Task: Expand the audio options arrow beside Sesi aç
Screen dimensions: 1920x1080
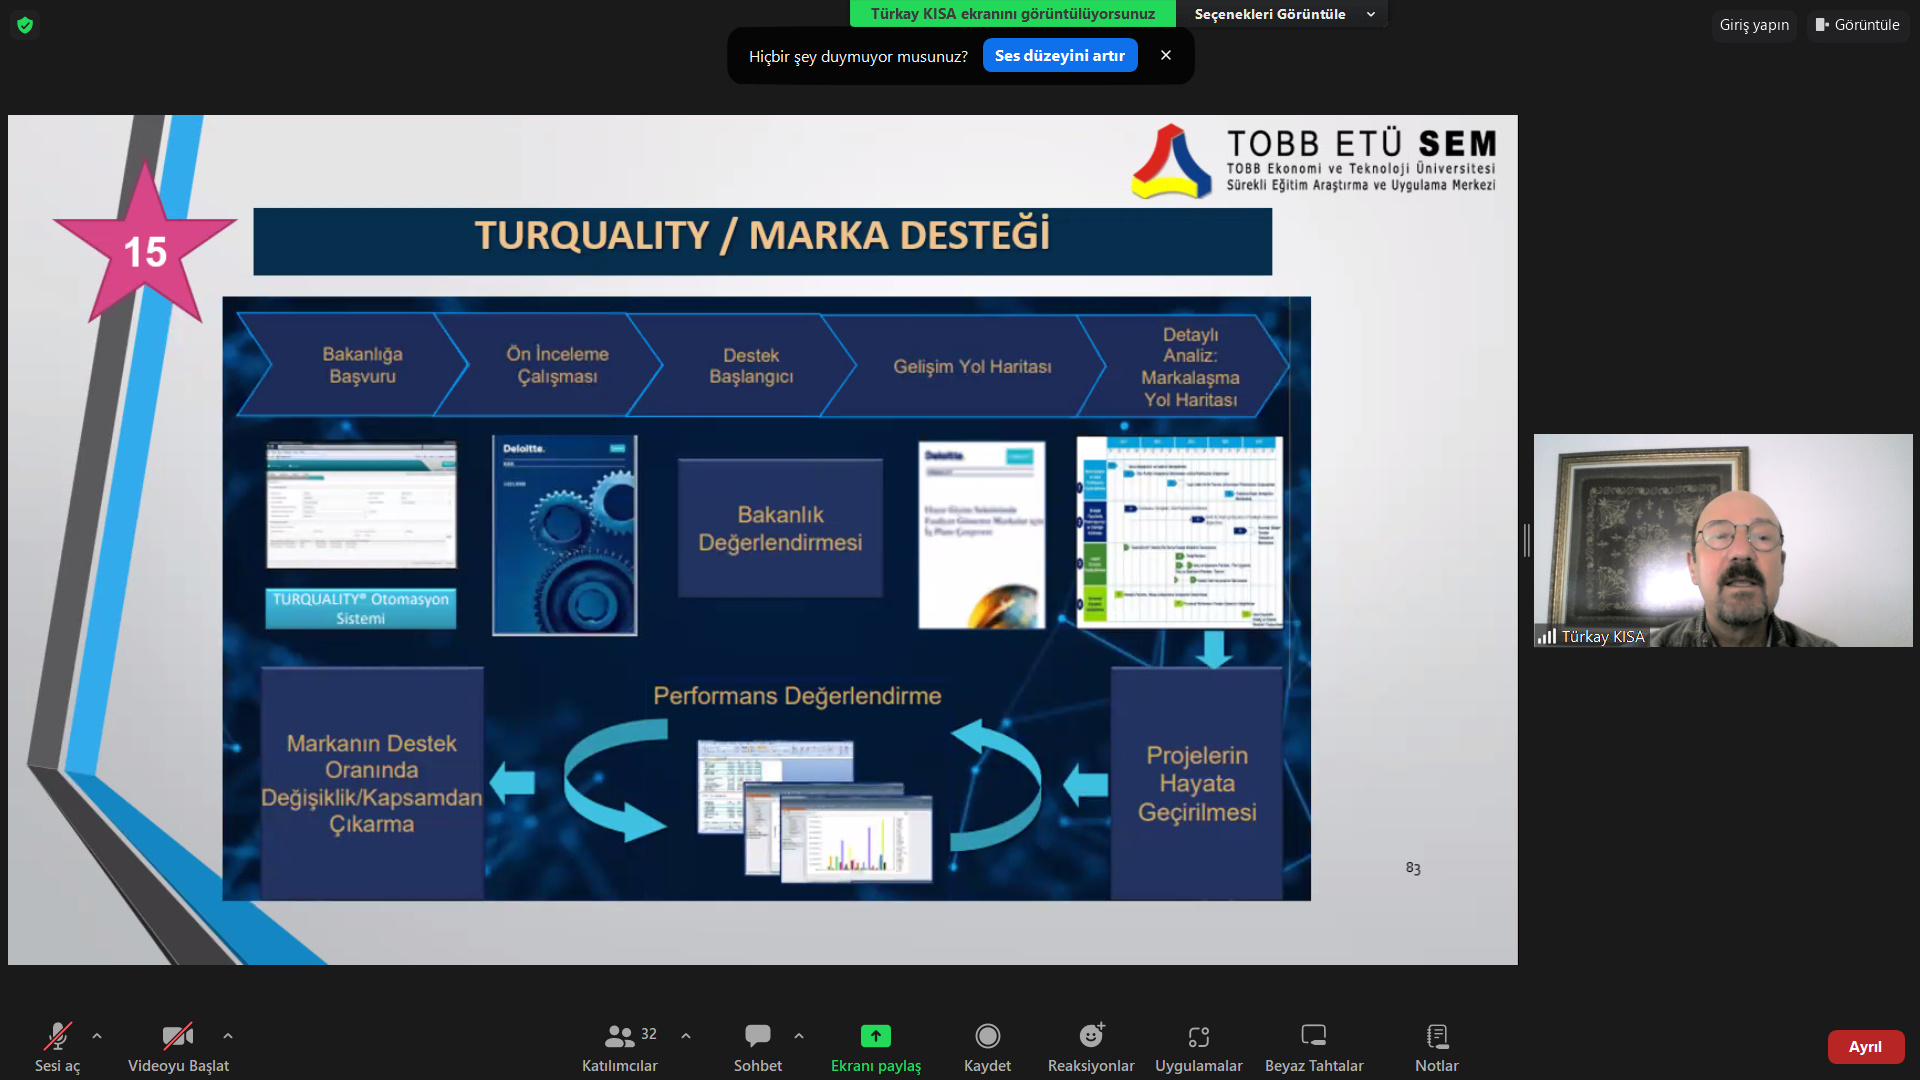Action: coord(97,1036)
